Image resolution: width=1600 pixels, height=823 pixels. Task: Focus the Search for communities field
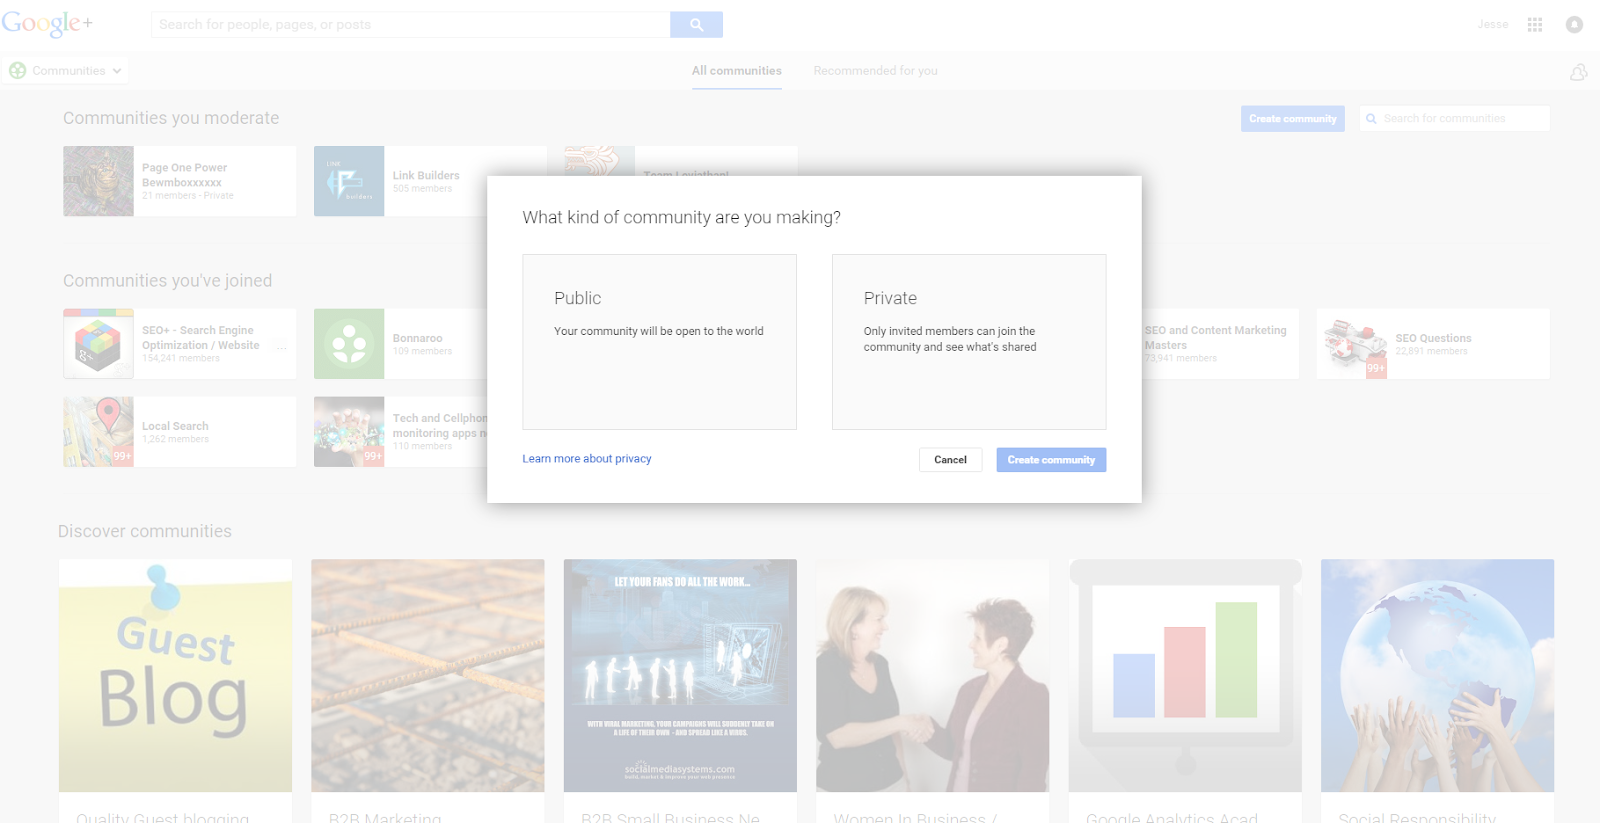coord(1455,118)
